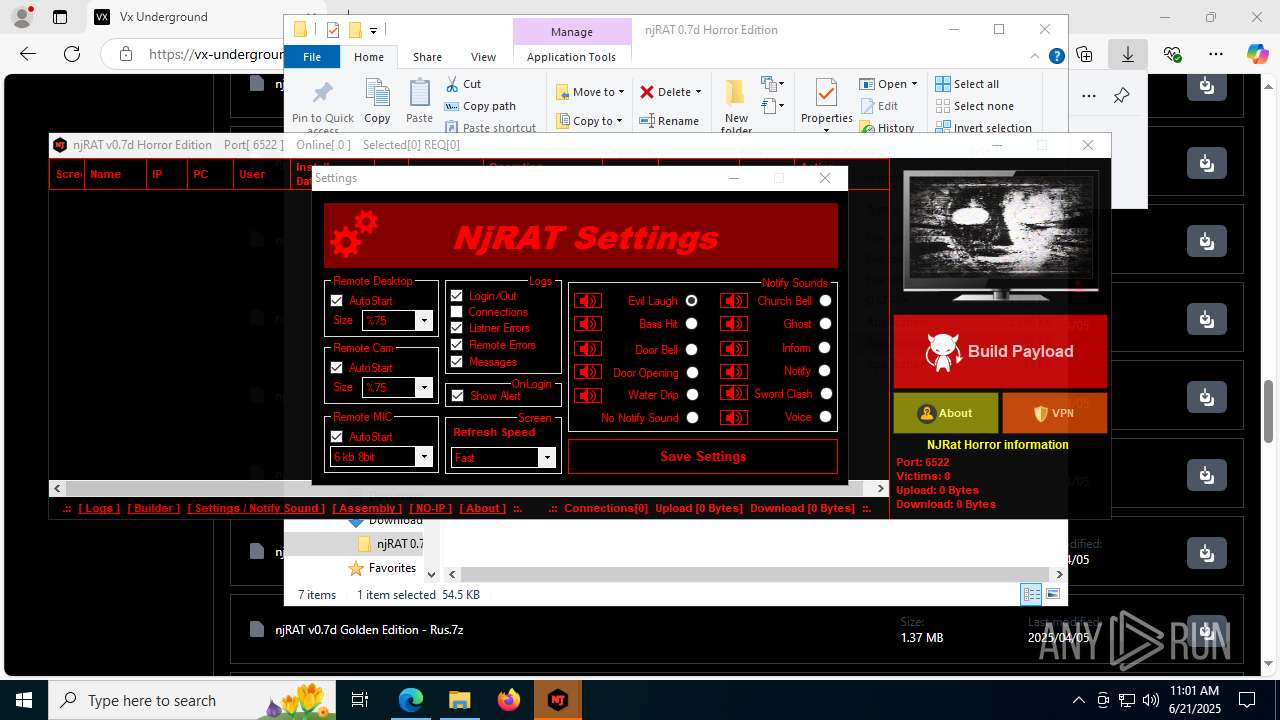1280x720 pixels.
Task: Select the No Notify Sound option
Action: (x=691, y=417)
